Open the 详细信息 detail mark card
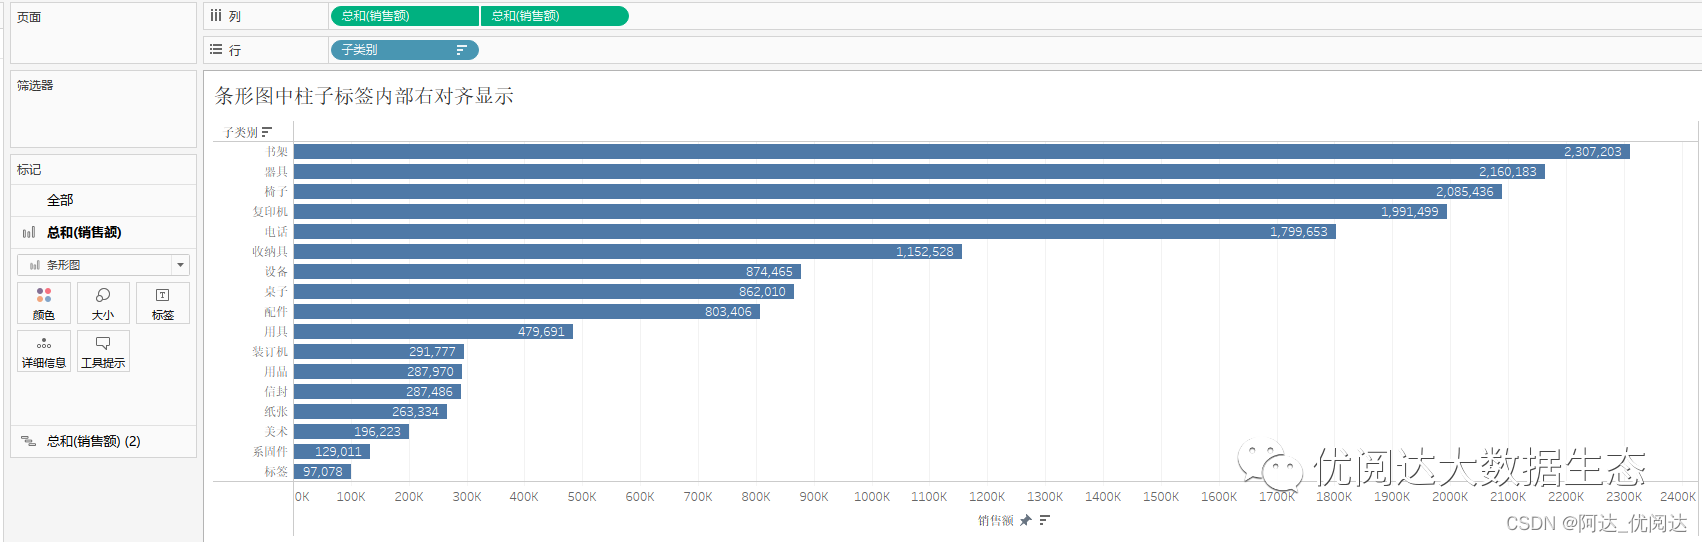Screen dimensions: 1702x542 (x=44, y=351)
